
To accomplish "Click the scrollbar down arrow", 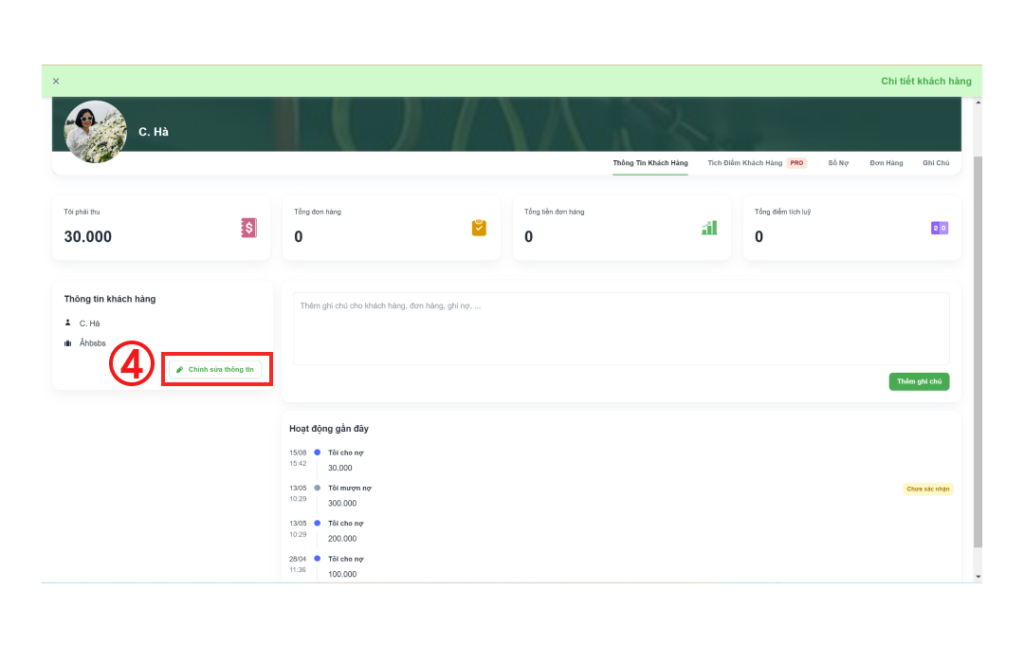I will point(977,577).
